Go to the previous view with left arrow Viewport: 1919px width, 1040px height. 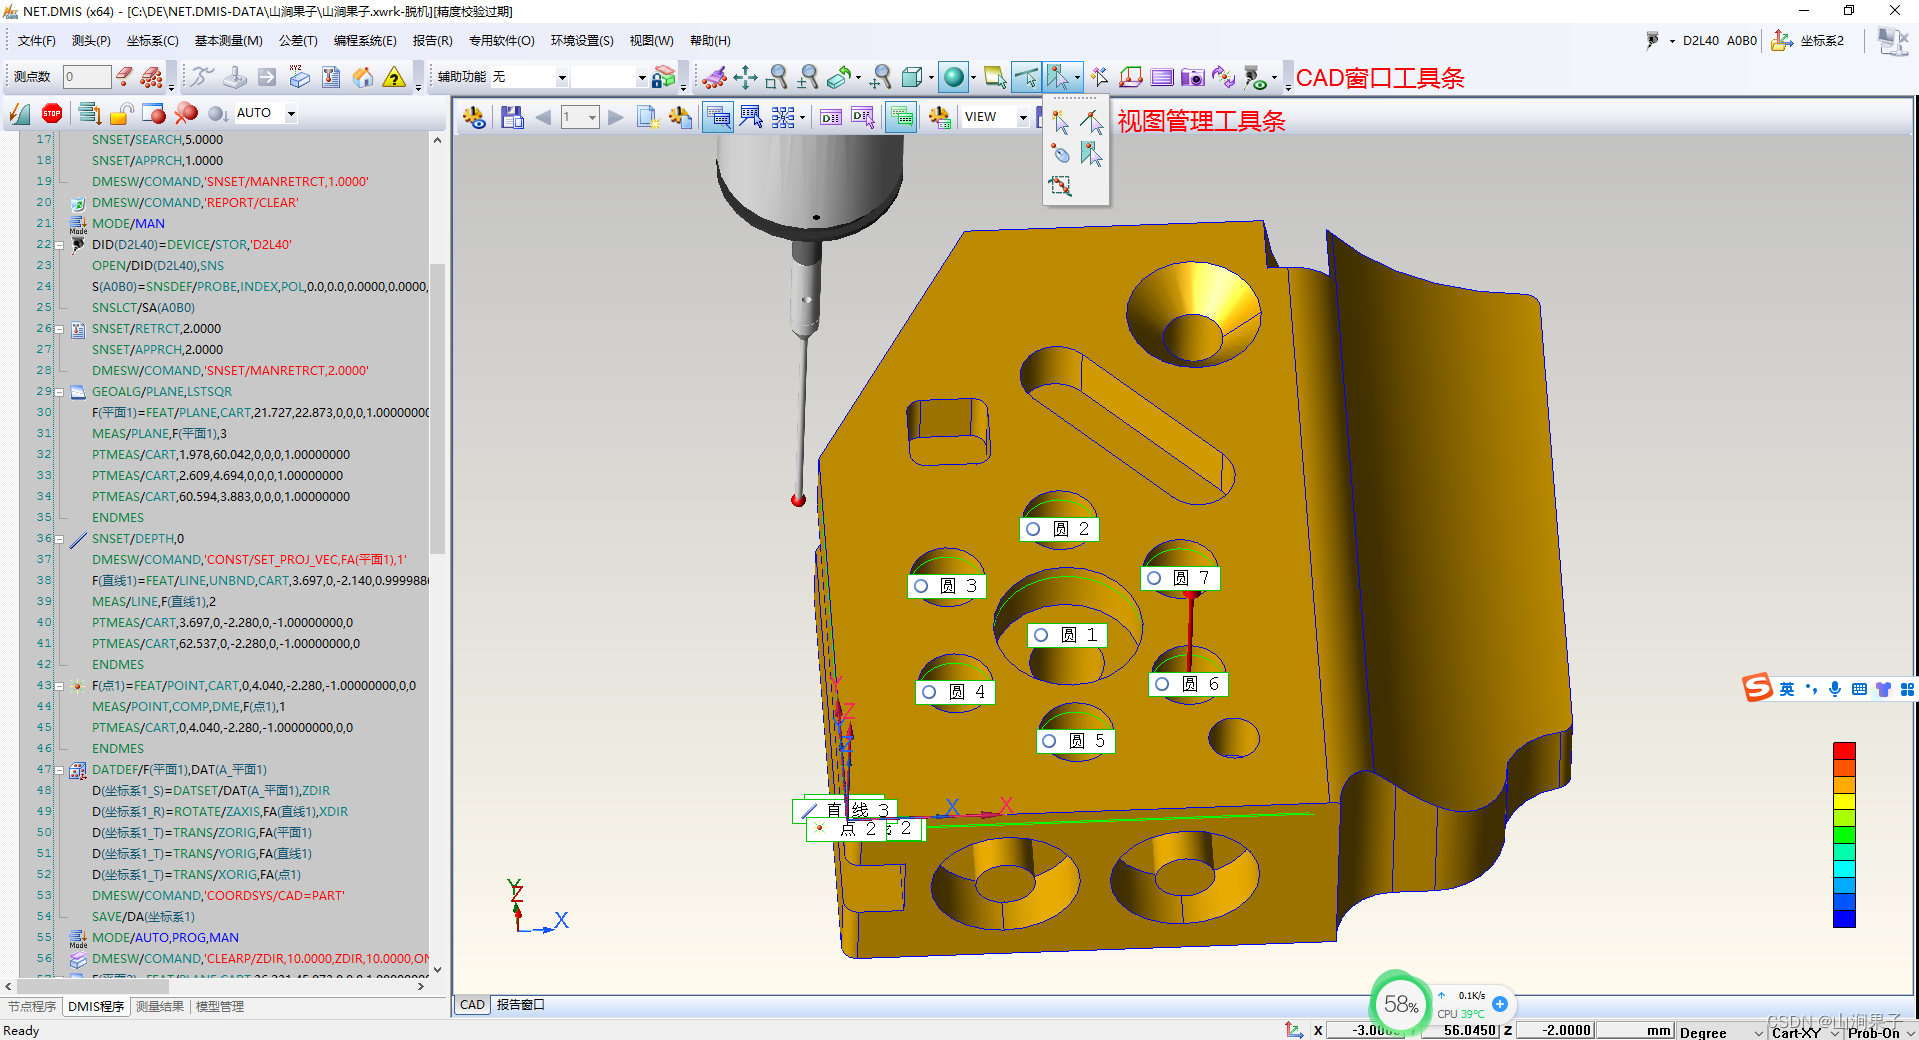543,117
